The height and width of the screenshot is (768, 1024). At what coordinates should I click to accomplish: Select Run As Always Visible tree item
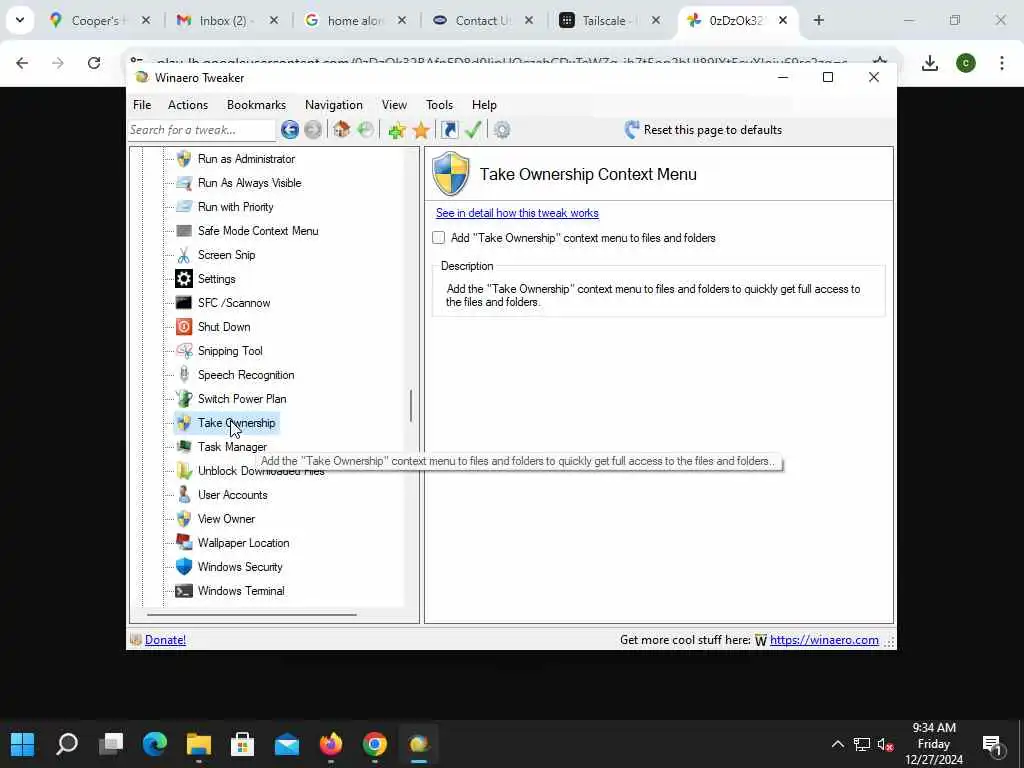(x=249, y=183)
